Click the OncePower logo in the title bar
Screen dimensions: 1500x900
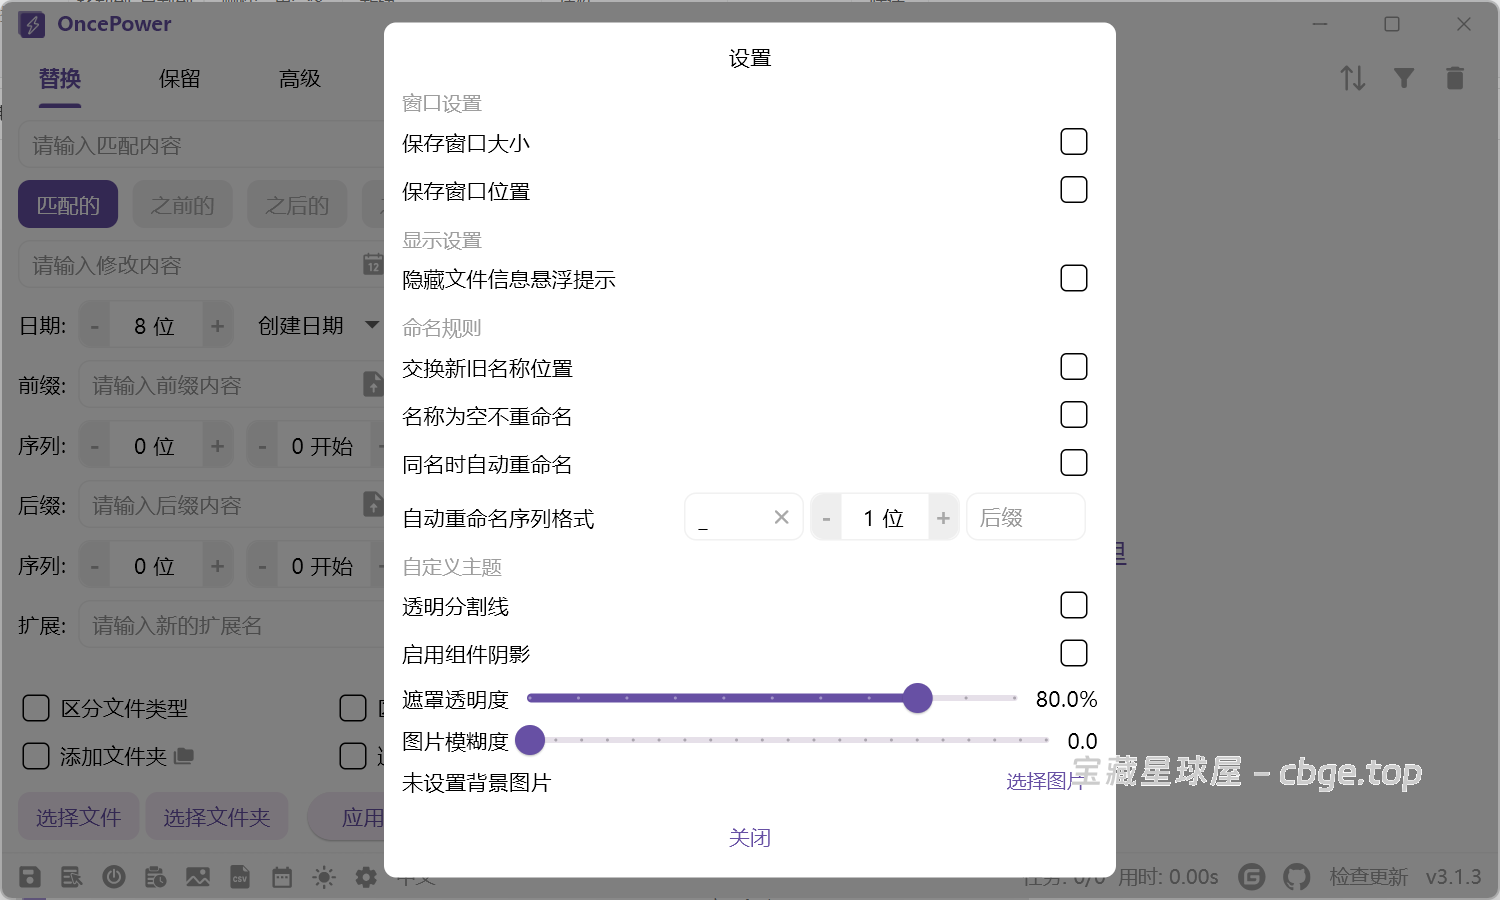32,24
